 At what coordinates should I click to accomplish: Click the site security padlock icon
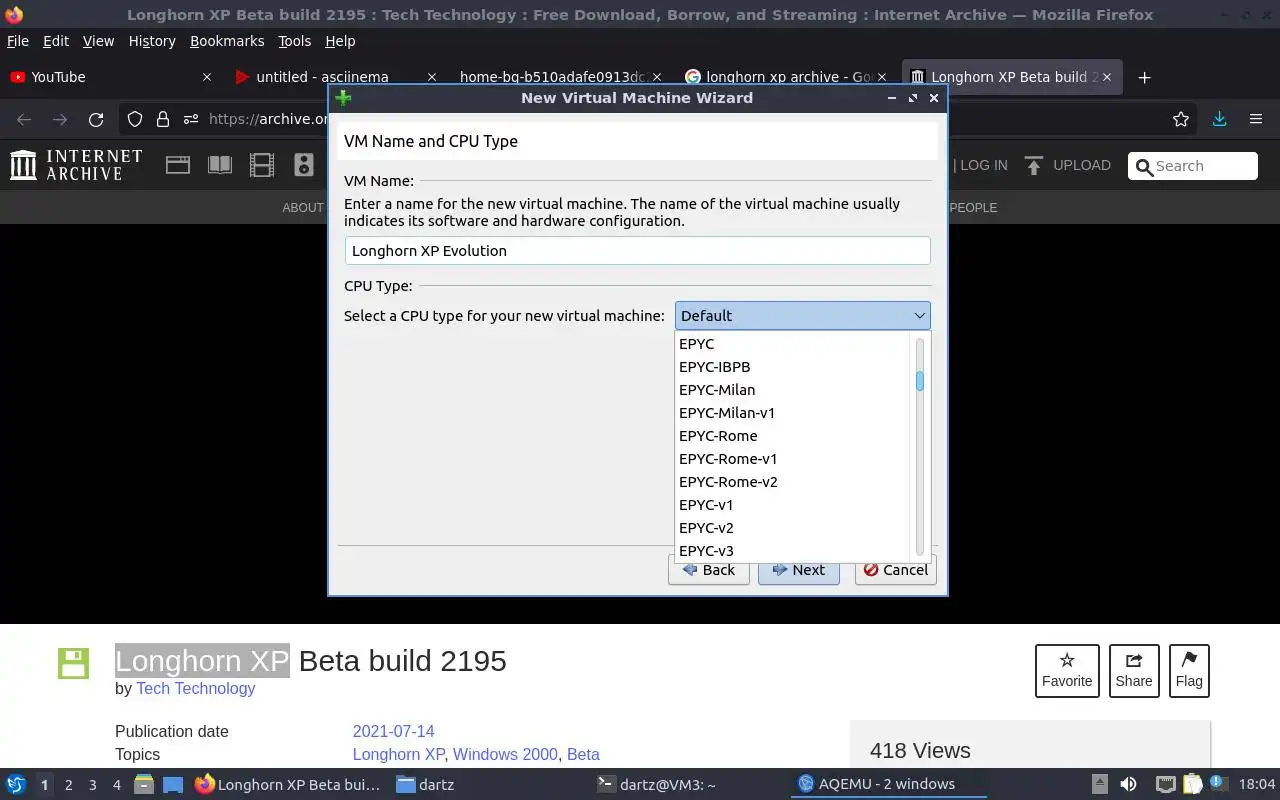point(163,119)
